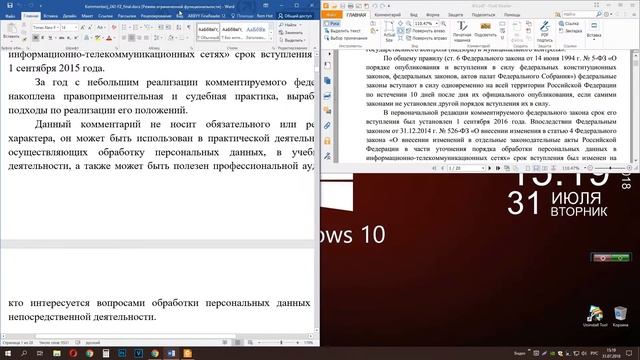The height and width of the screenshot is (360, 640).
Task: Toggle show paragraph marks ¶
Action: [189, 27]
